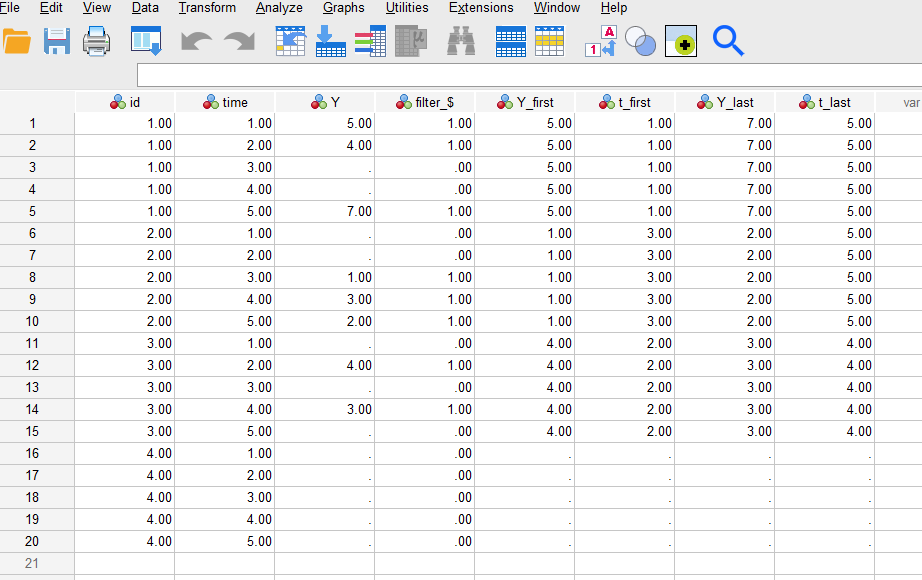The height and width of the screenshot is (580, 922).
Task: Open the View menu
Action: [97, 8]
